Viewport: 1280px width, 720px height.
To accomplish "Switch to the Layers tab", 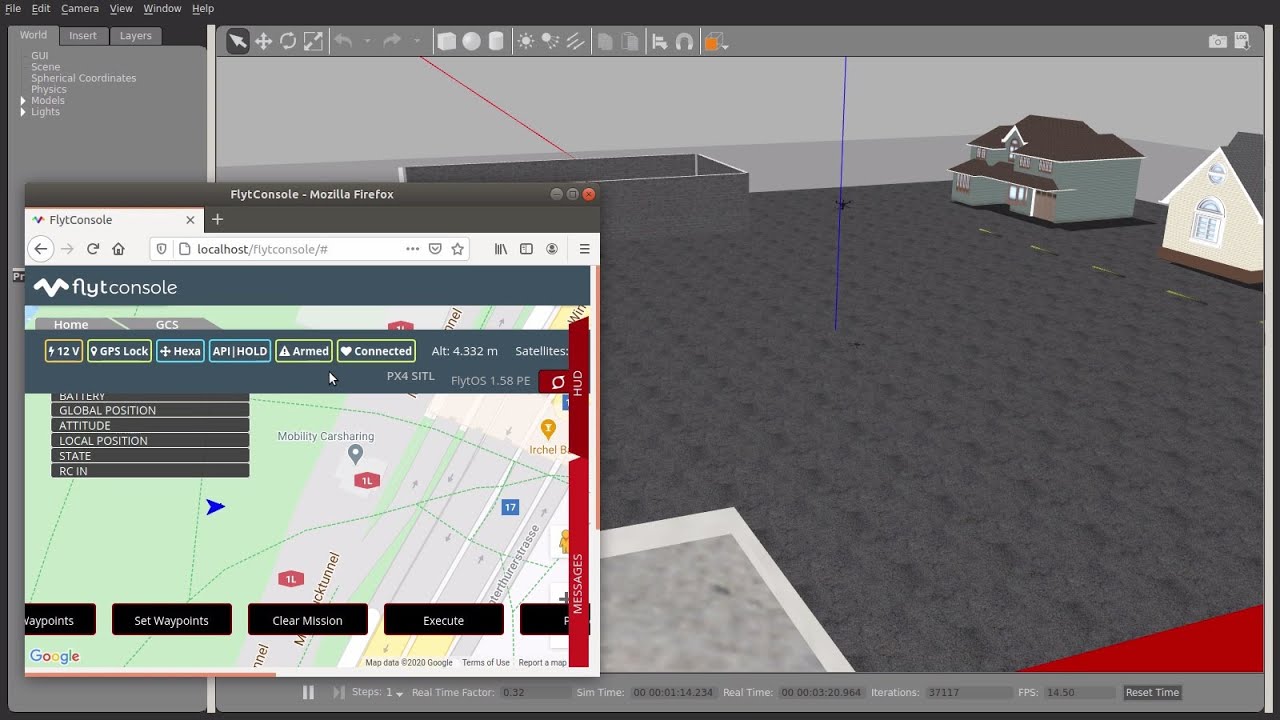I will (x=136, y=35).
